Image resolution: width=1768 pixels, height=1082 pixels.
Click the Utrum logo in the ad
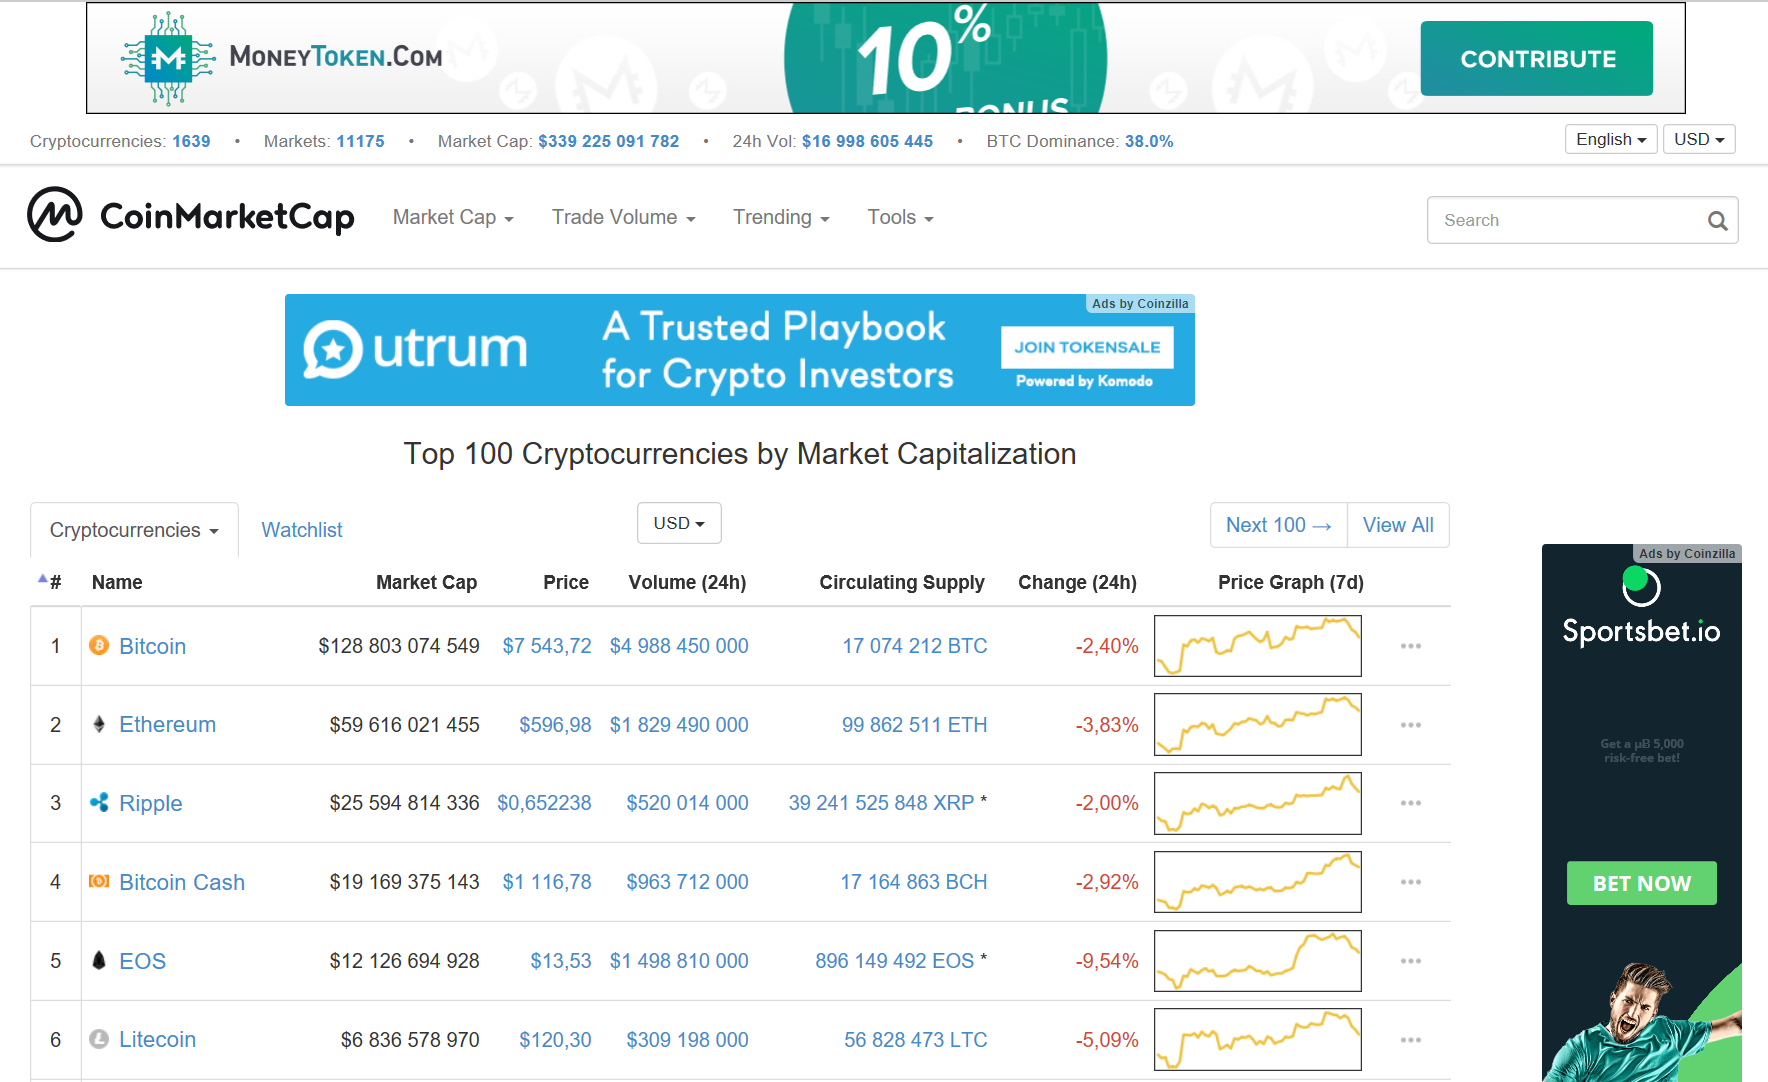click(415, 349)
